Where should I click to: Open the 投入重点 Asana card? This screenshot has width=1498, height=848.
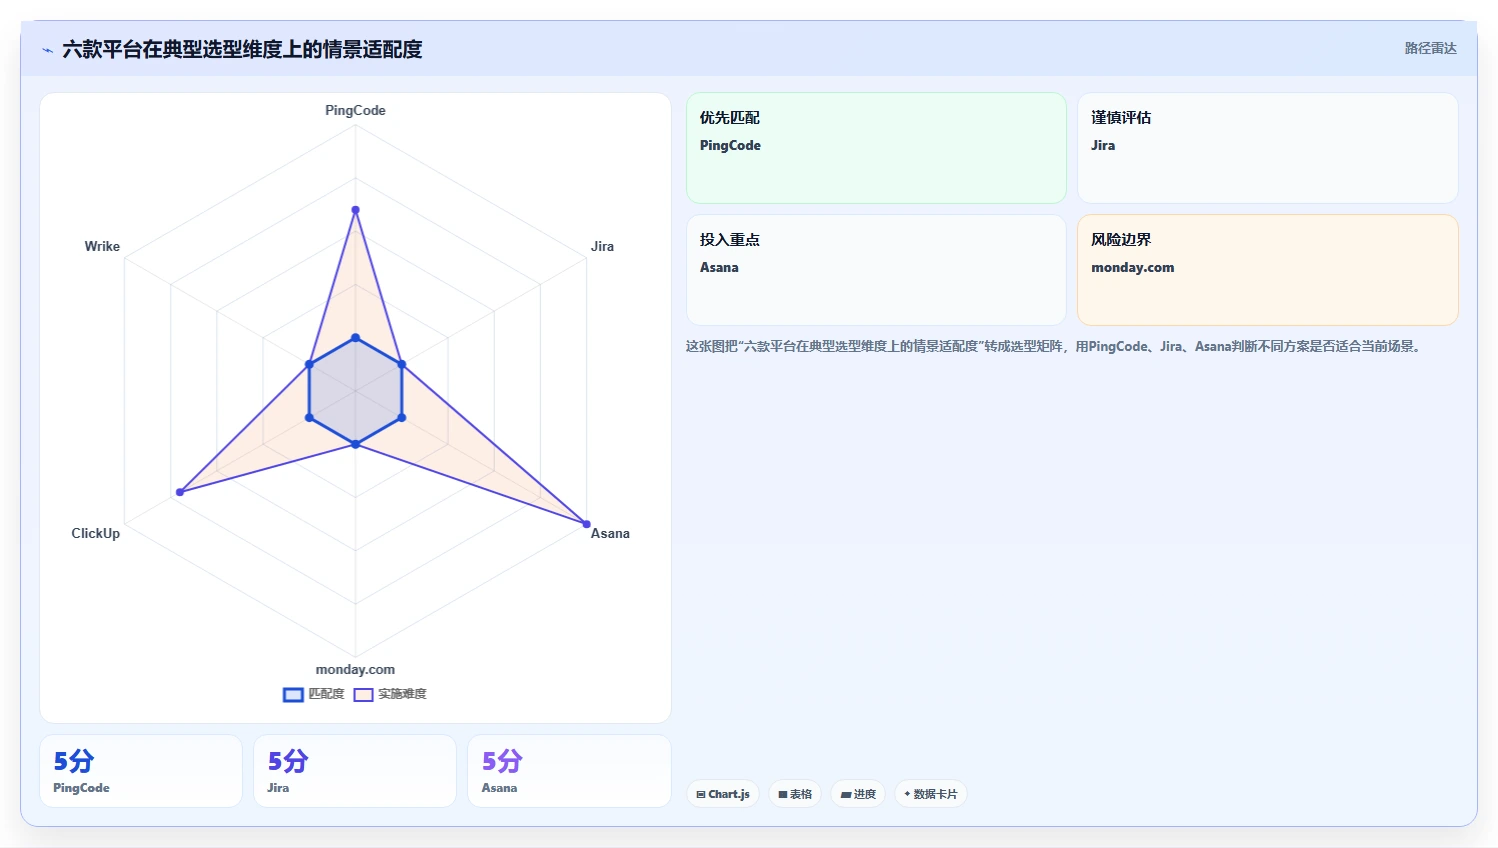876,270
